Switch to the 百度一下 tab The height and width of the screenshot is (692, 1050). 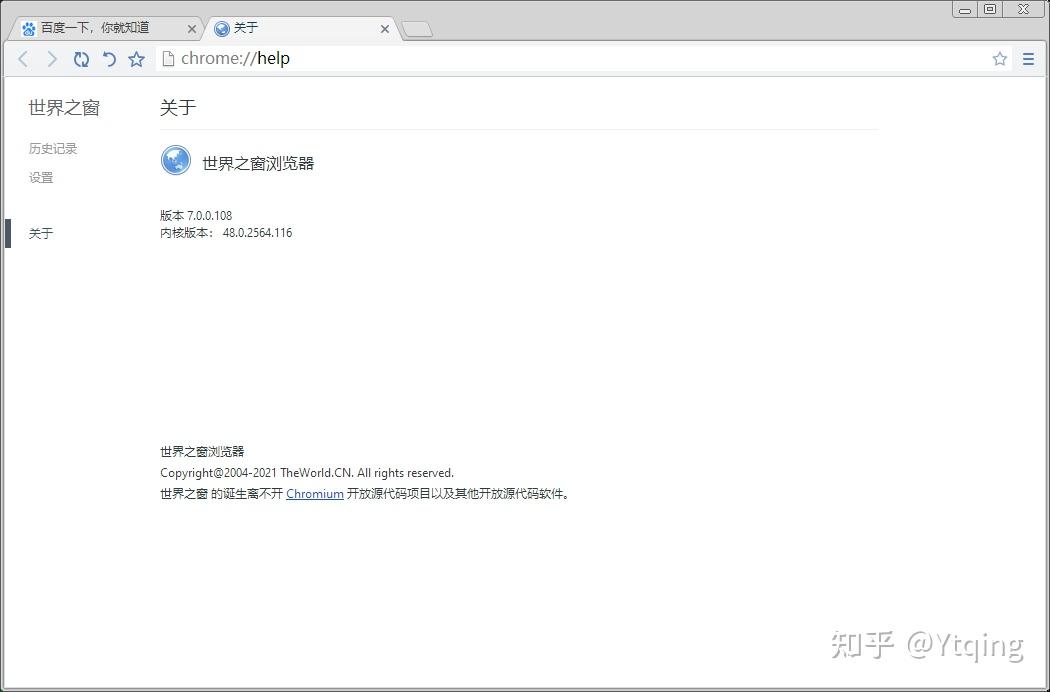click(x=100, y=28)
